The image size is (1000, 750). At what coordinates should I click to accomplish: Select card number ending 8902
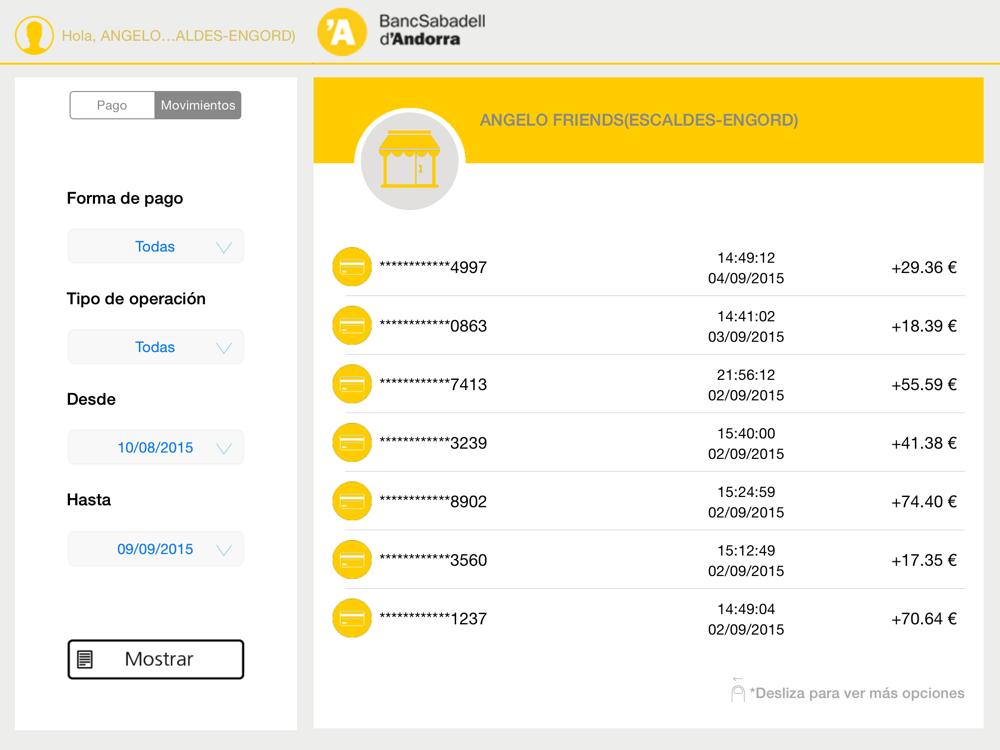pyautogui.click(x=433, y=502)
